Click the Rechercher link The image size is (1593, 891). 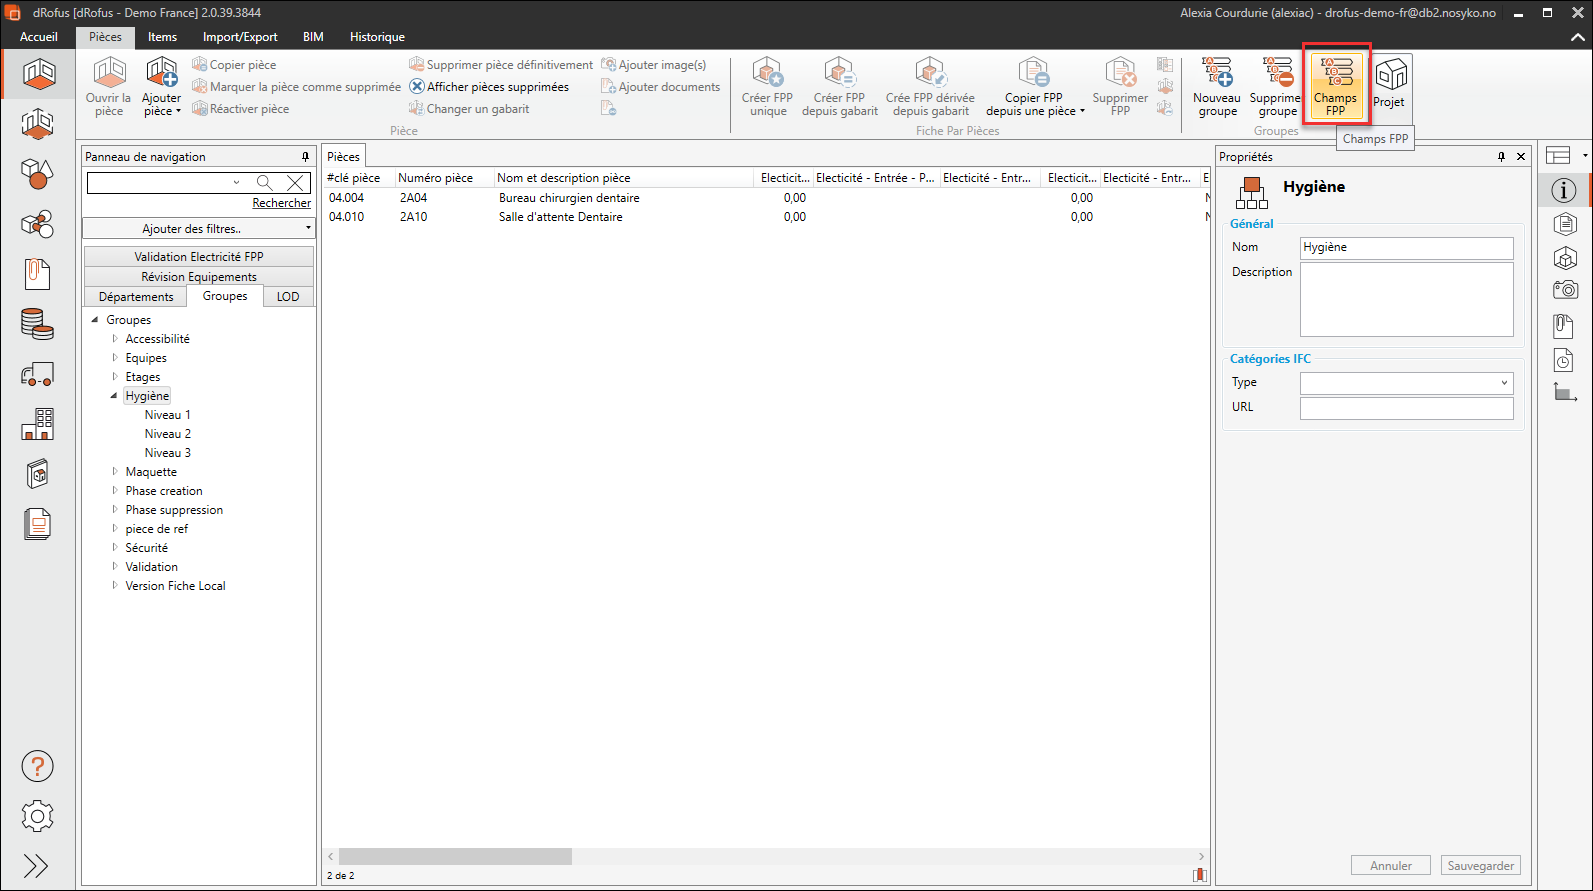[x=281, y=203]
